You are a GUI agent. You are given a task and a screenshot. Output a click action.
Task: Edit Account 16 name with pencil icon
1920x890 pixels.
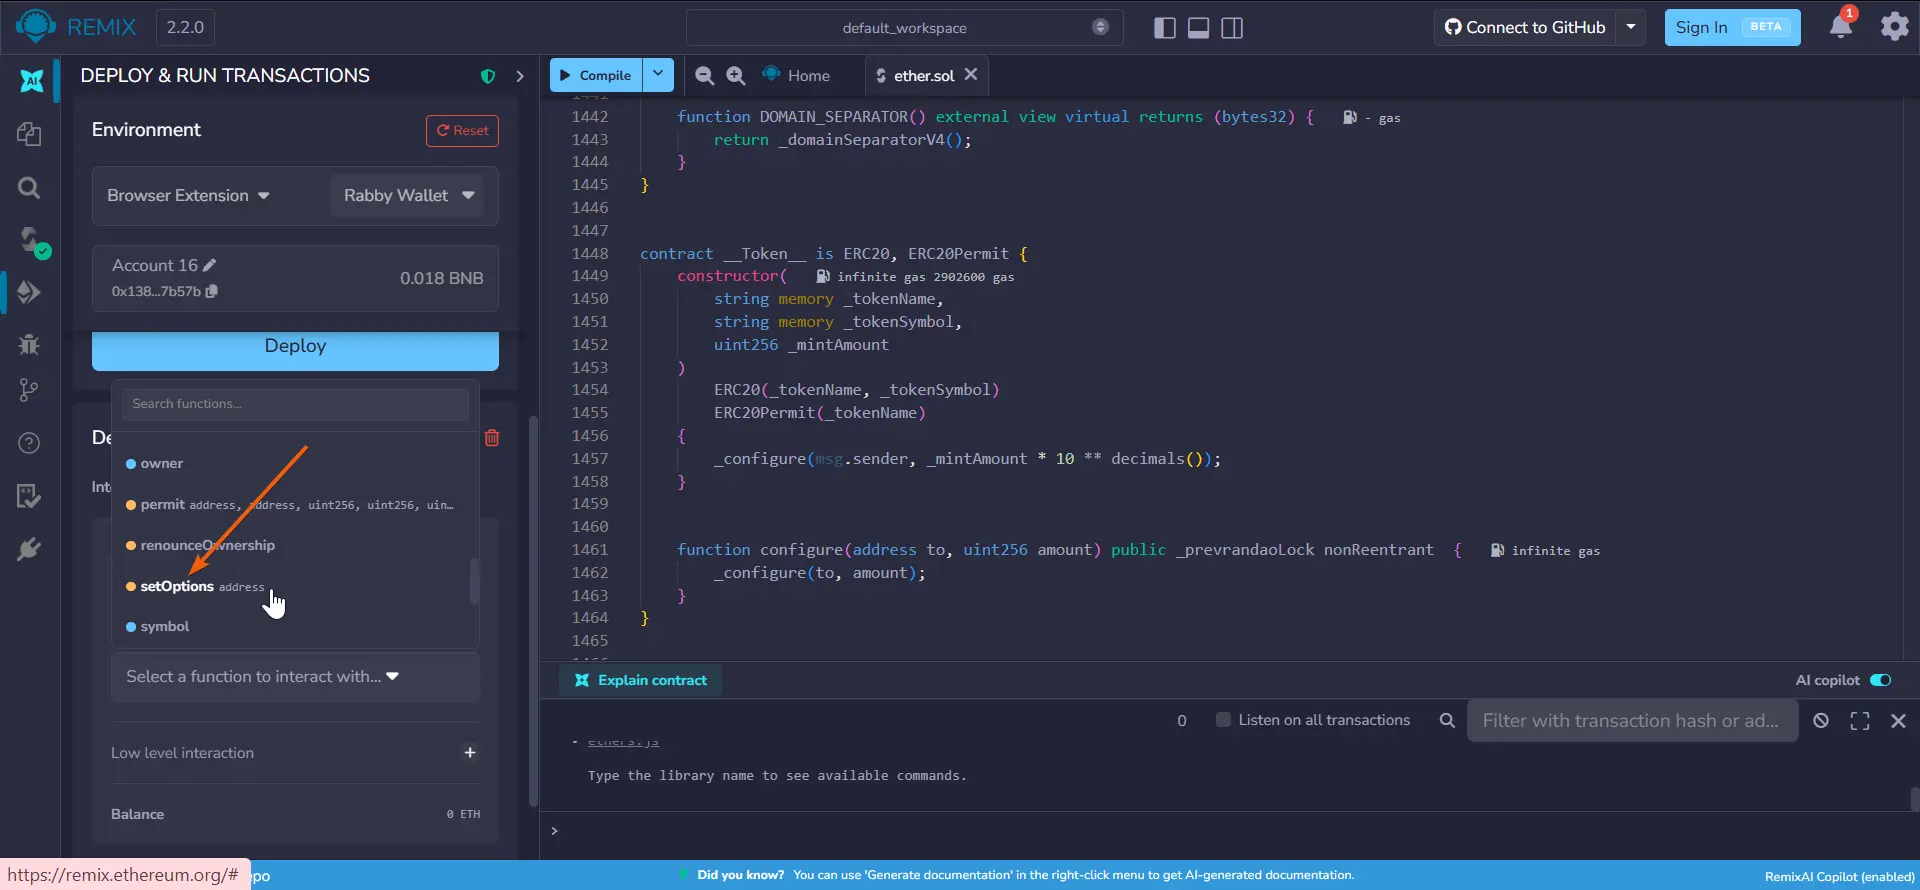209,265
